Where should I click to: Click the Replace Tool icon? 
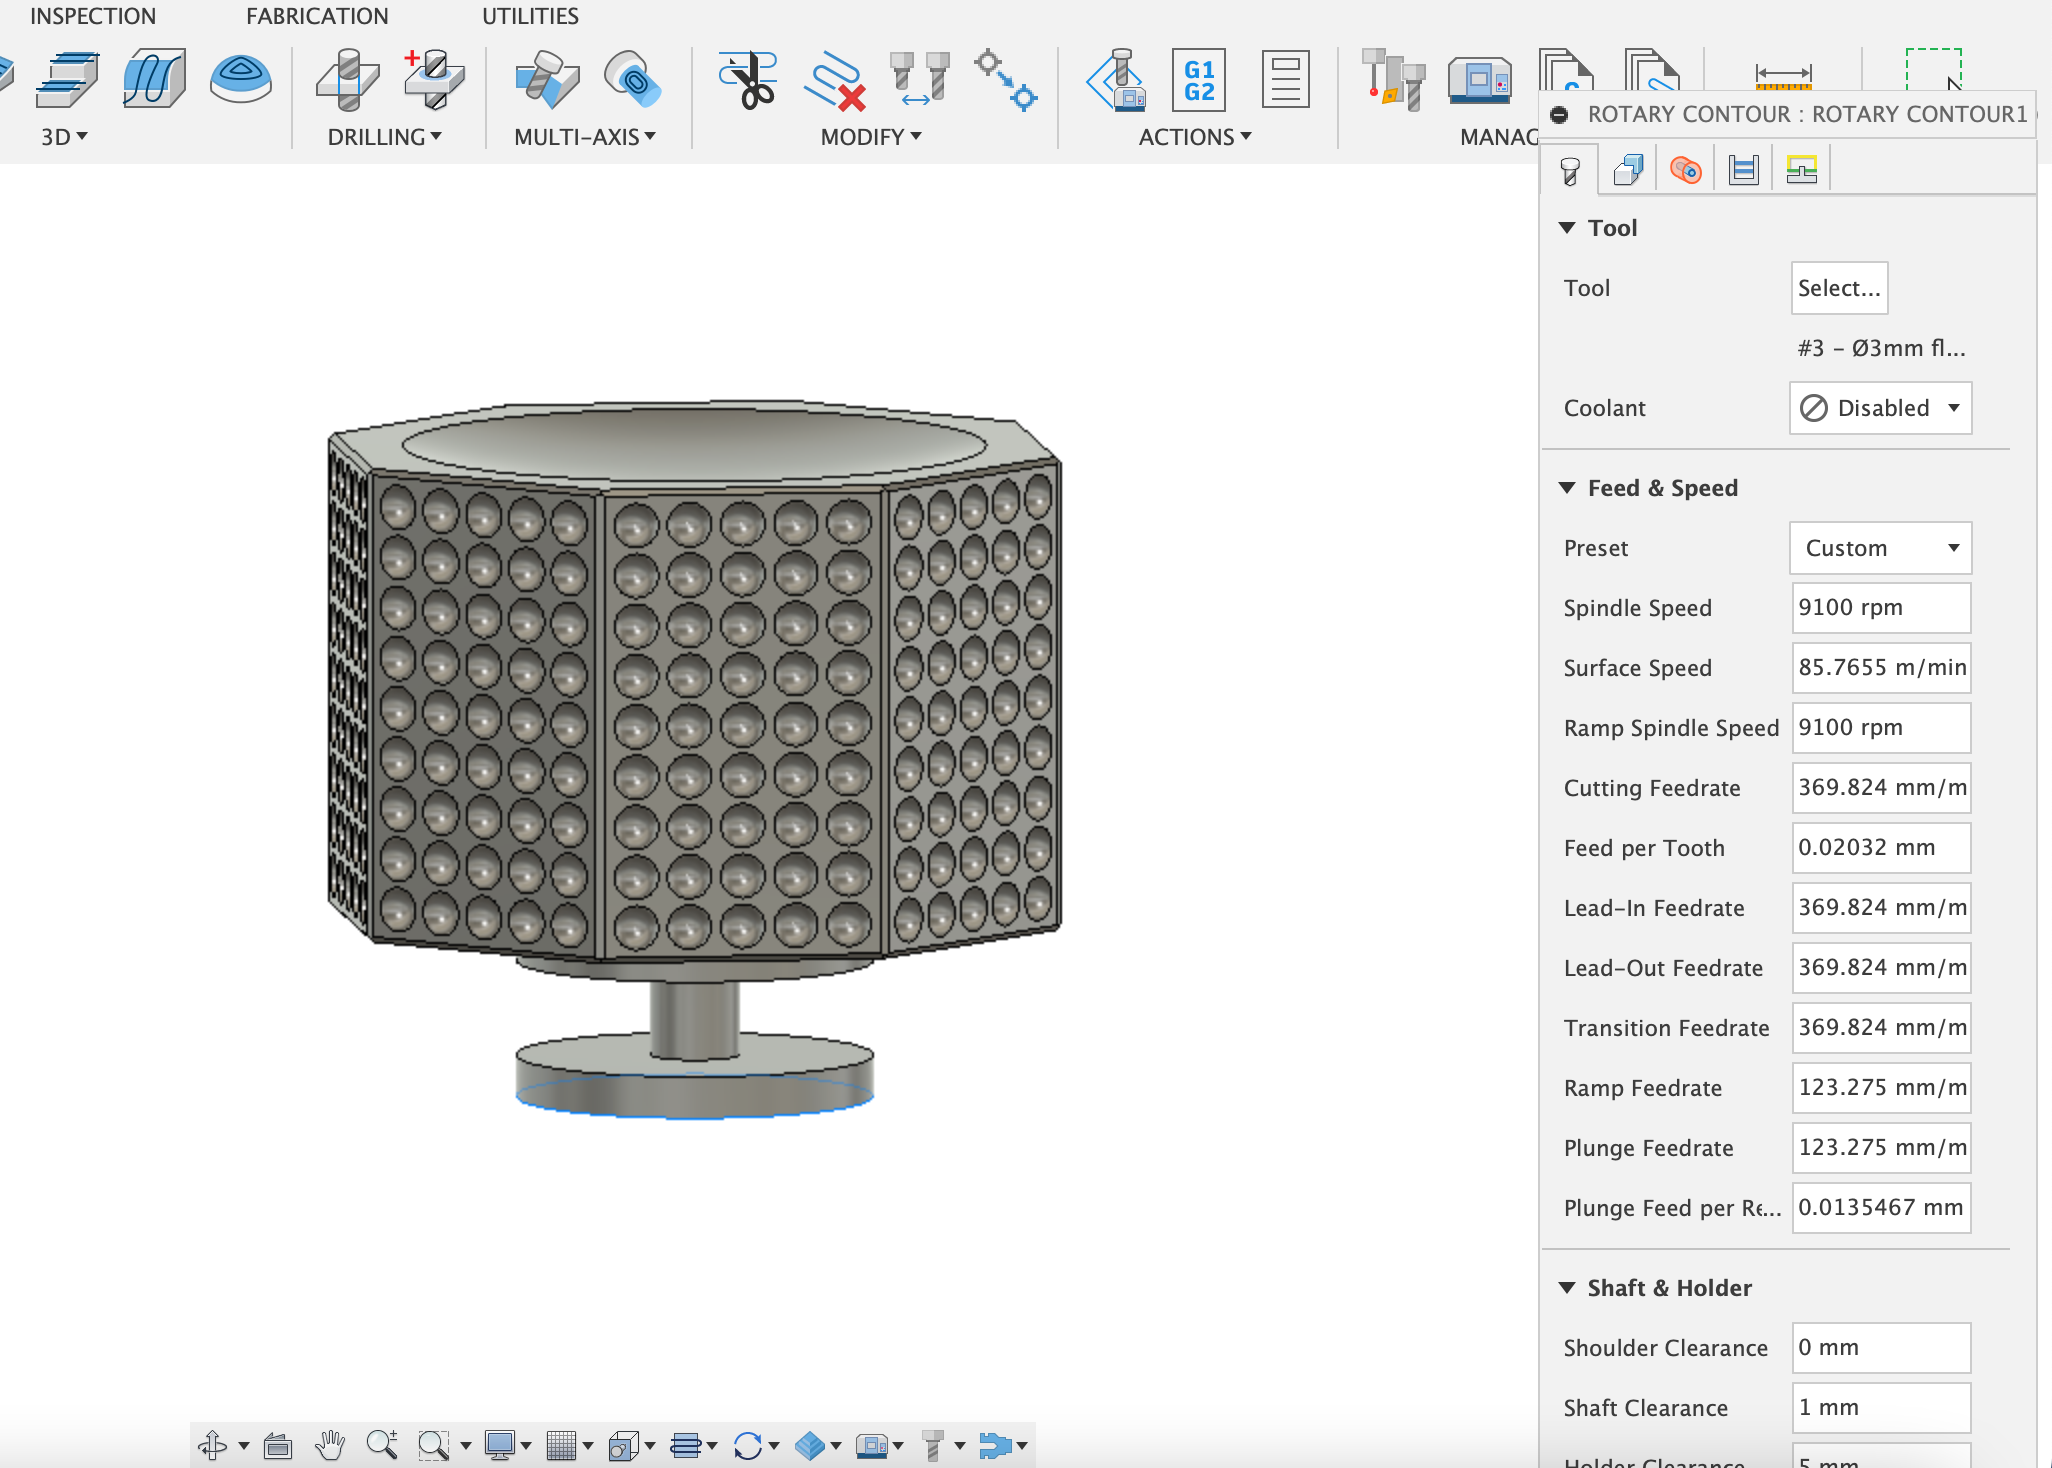[919, 79]
